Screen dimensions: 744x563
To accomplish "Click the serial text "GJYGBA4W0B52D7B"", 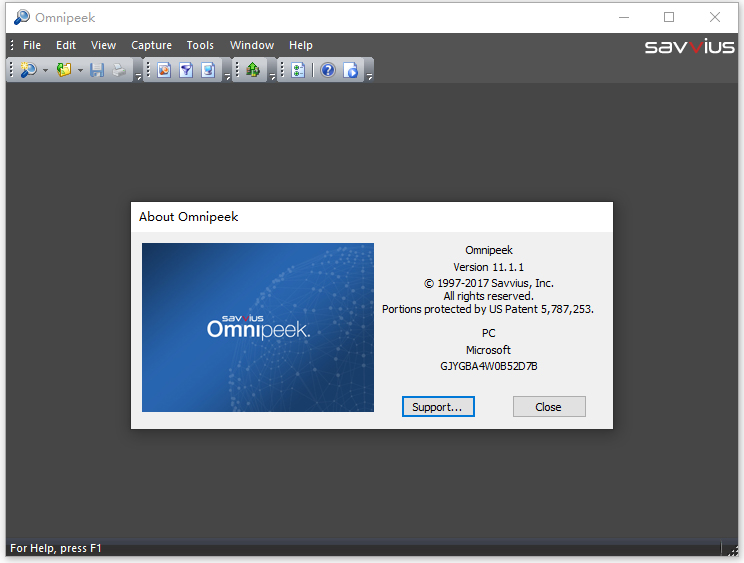I will 489,366.
